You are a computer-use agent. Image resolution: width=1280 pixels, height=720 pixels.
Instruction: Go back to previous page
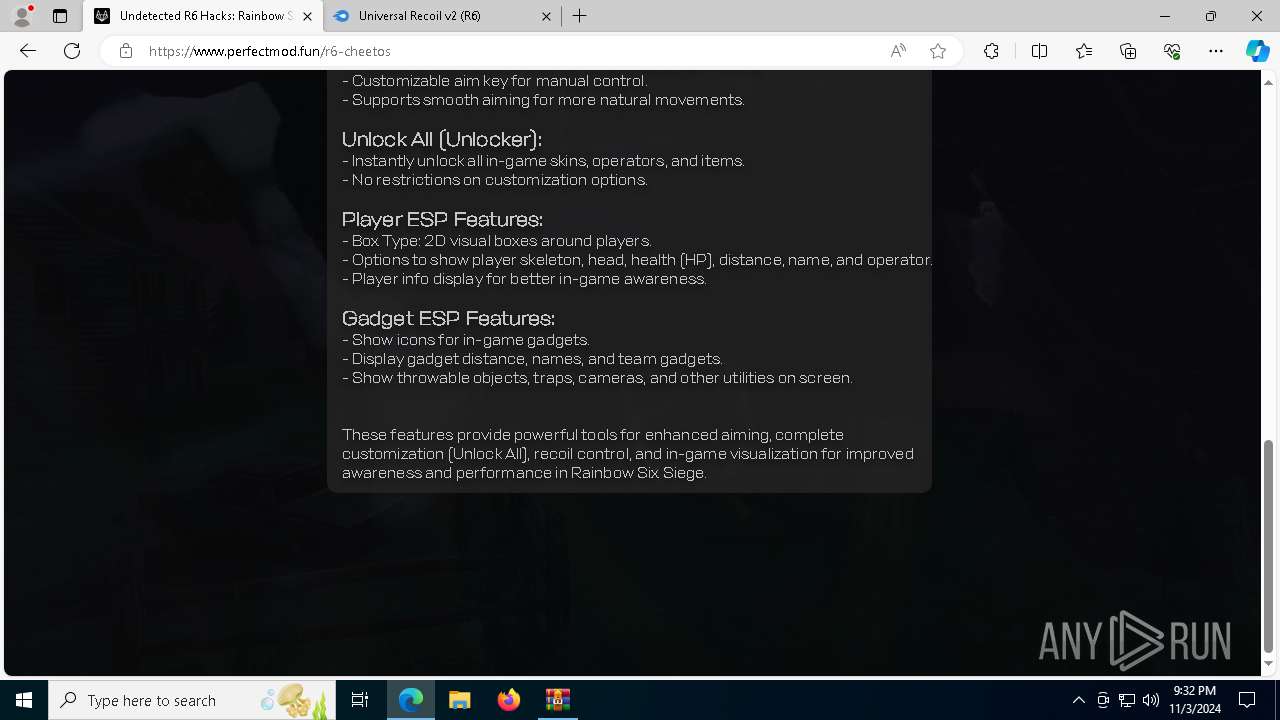[28, 51]
